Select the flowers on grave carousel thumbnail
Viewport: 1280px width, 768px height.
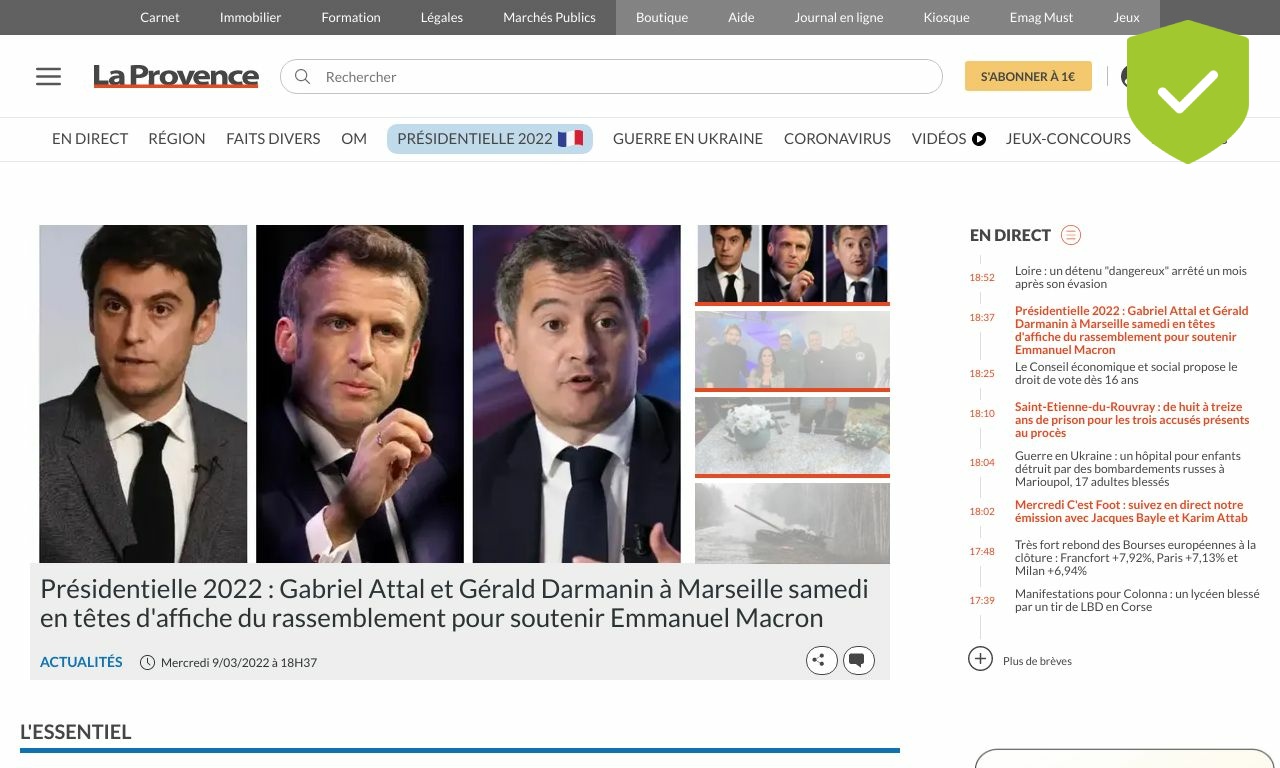pyautogui.click(x=792, y=436)
